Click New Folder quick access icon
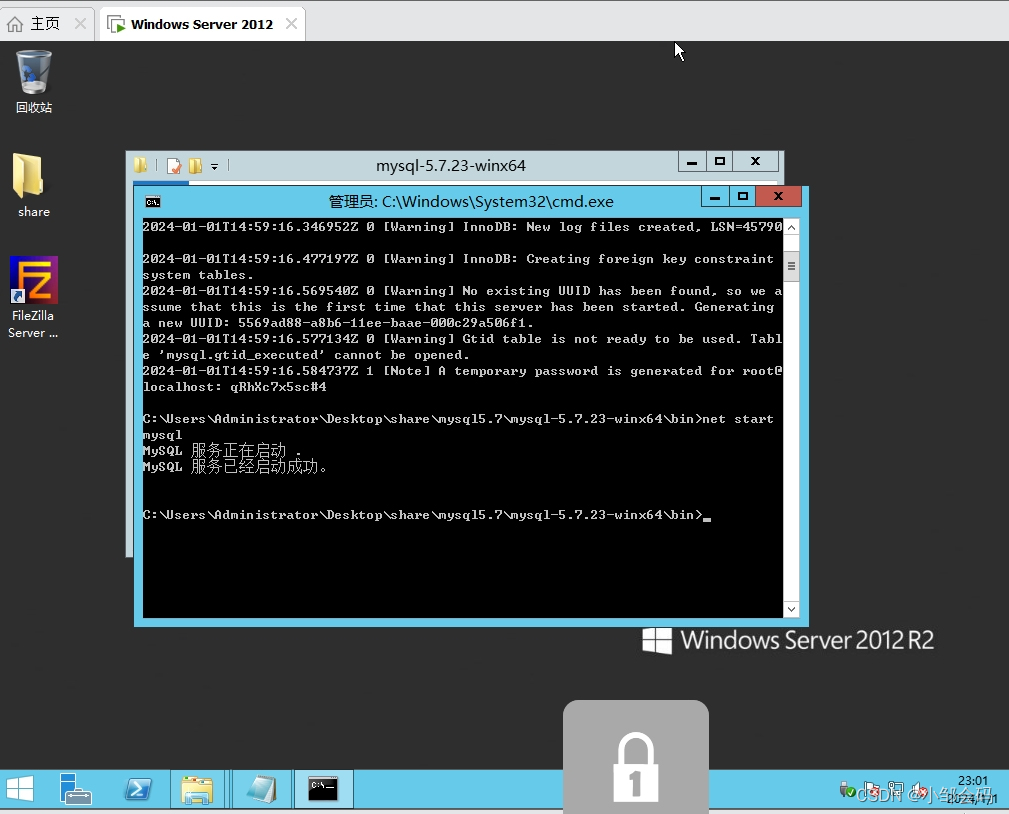This screenshot has width=1009, height=814. click(x=196, y=166)
